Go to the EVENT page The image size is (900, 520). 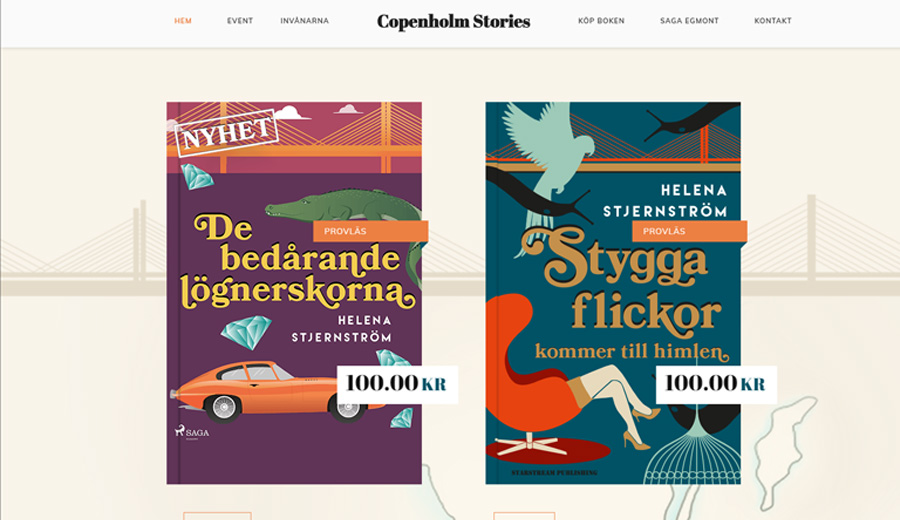(240, 21)
